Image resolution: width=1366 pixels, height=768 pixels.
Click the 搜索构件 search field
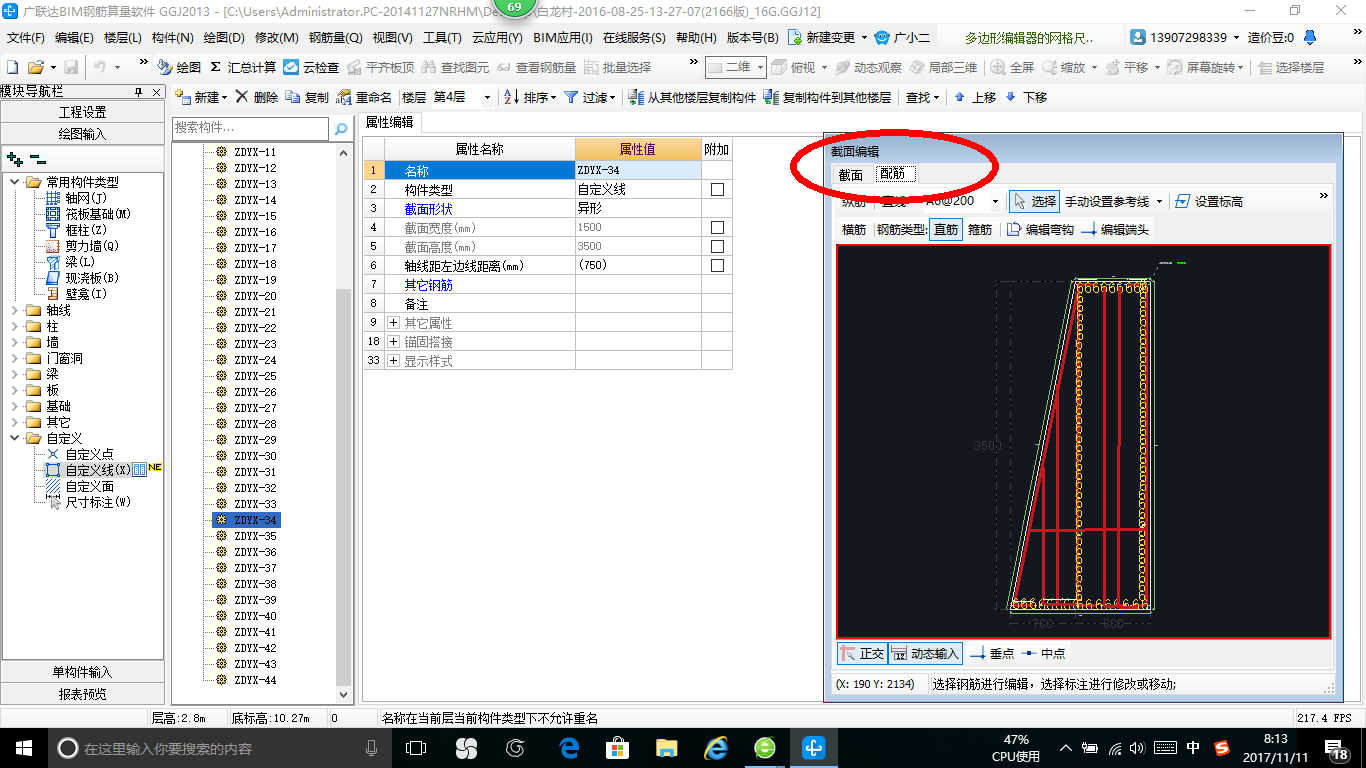250,128
